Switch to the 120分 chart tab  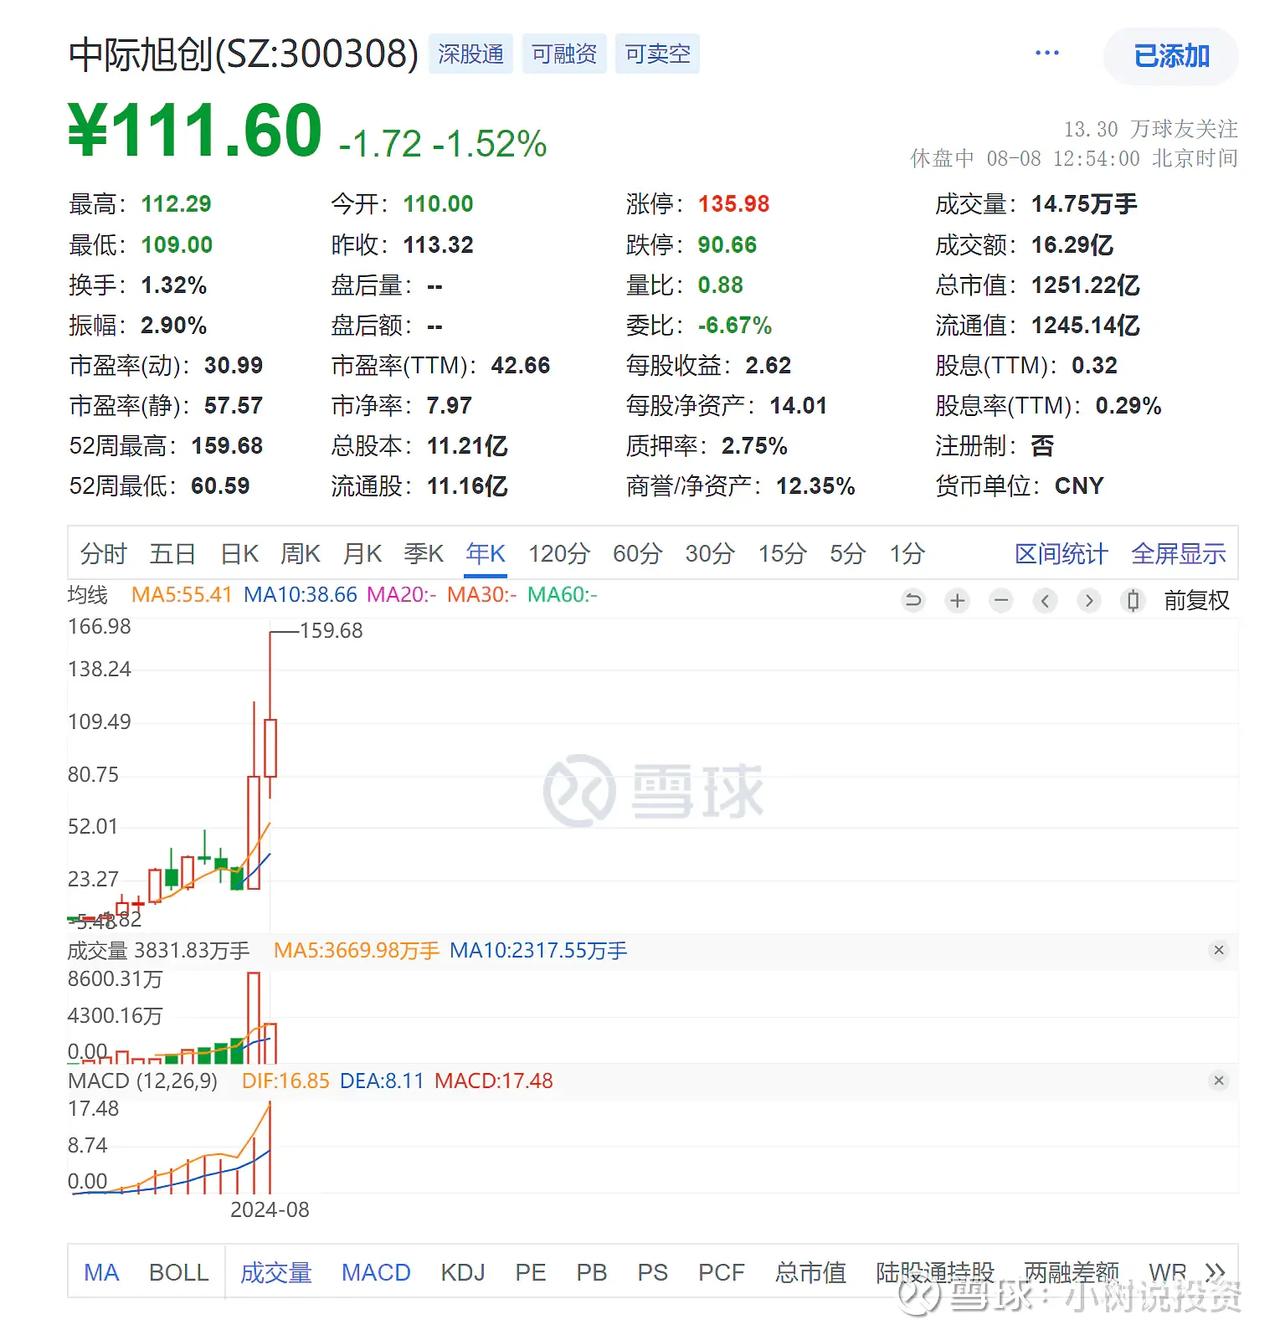tap(559, 554)
